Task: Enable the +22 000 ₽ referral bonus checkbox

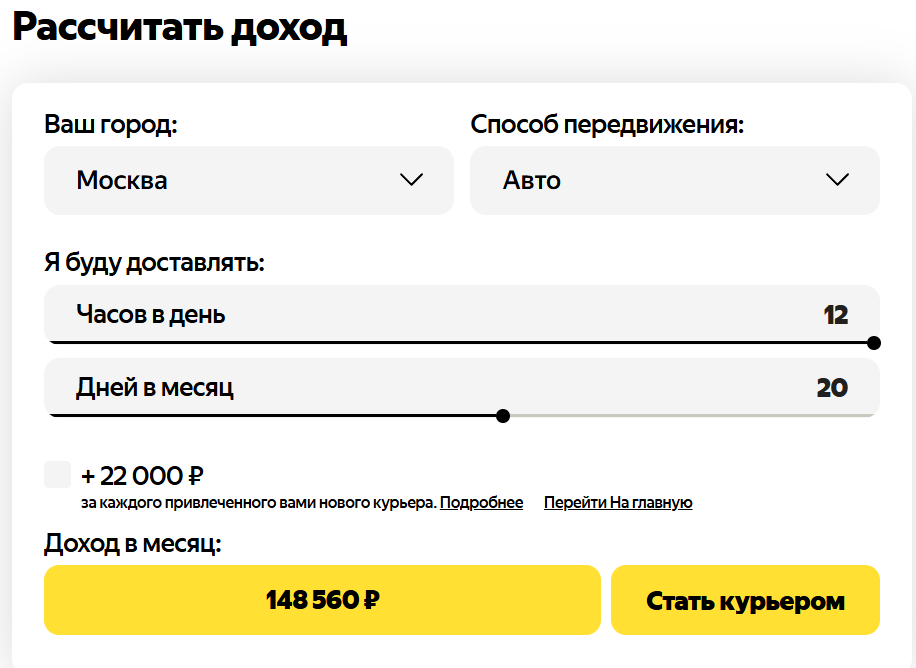Action: 57,475
